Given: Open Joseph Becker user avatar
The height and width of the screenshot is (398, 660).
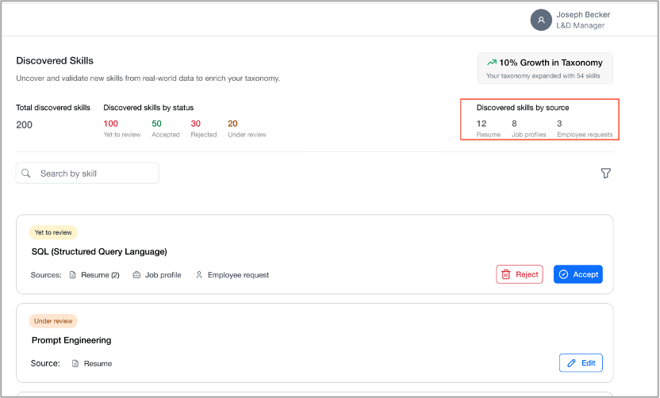Looking at the screenshot, I should (x=541, y=20).
